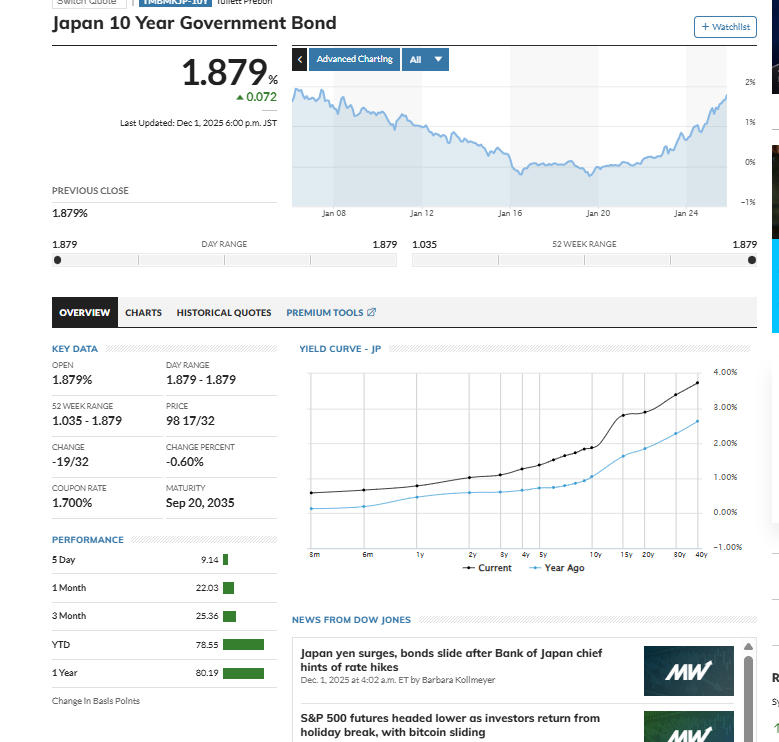Switch to the Overview tab

click(x=84, y=312)
